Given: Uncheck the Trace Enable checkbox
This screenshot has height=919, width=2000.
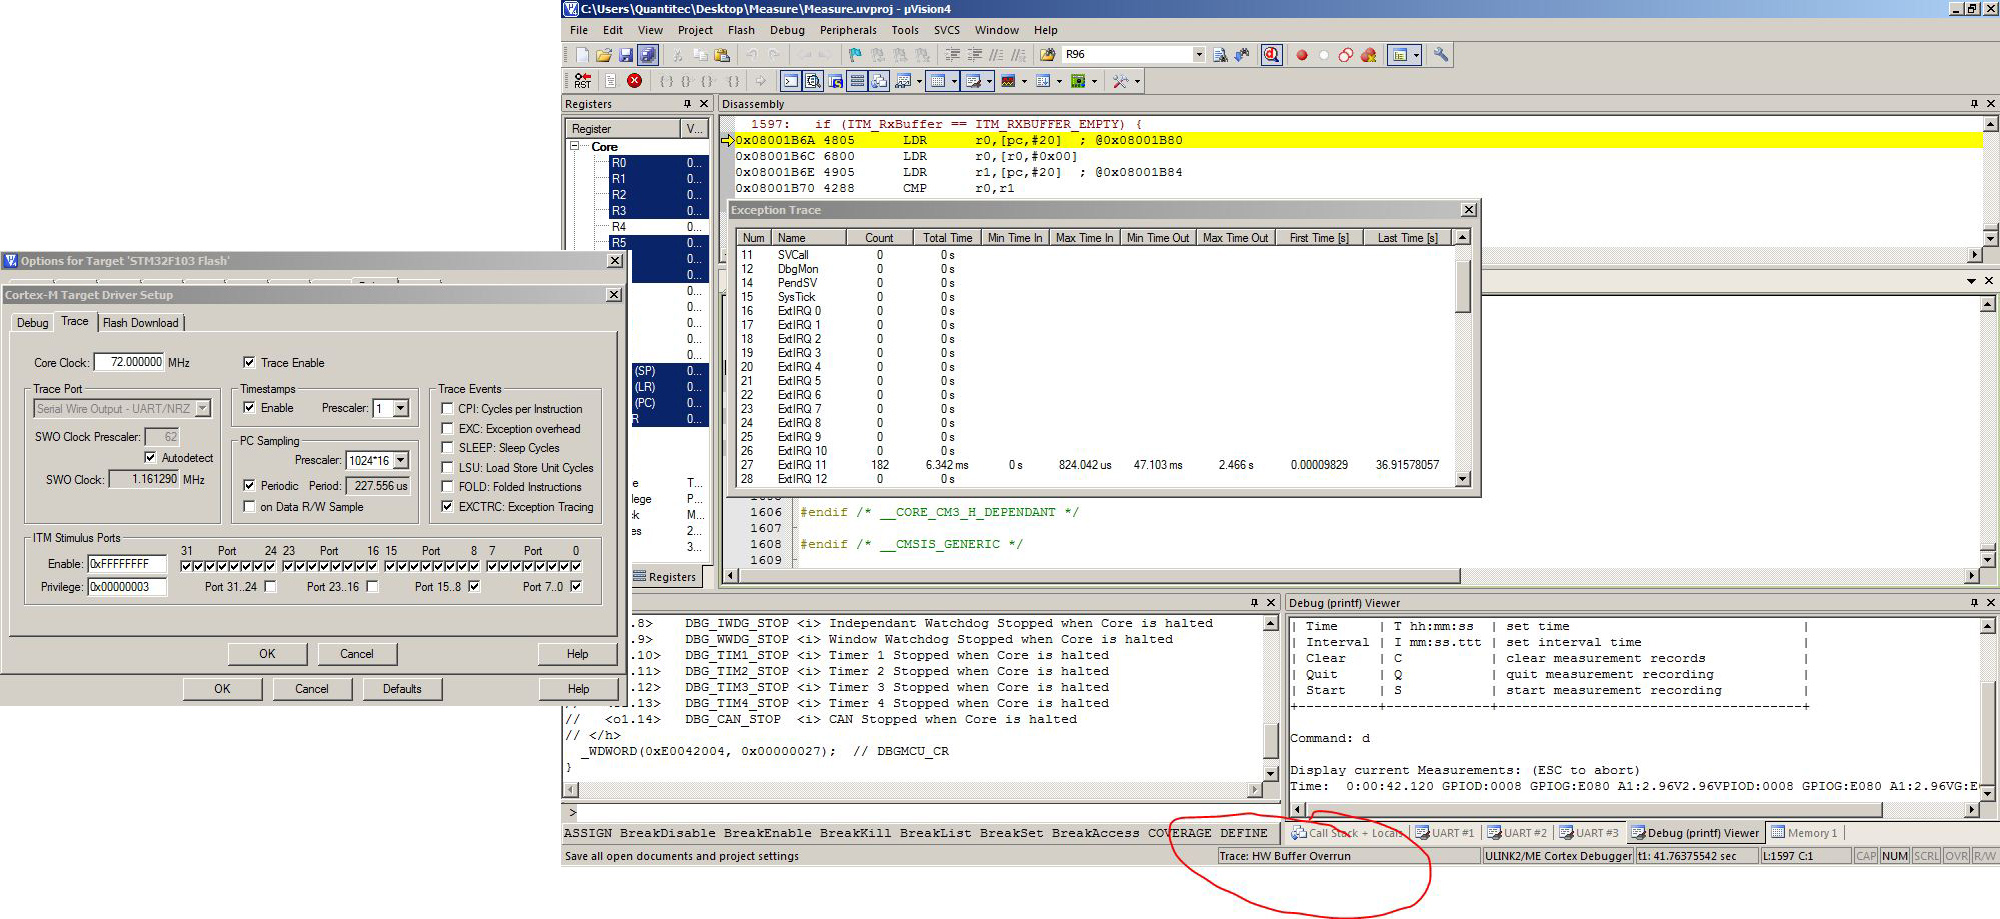Looking at the screenshot, I should 249,363.
